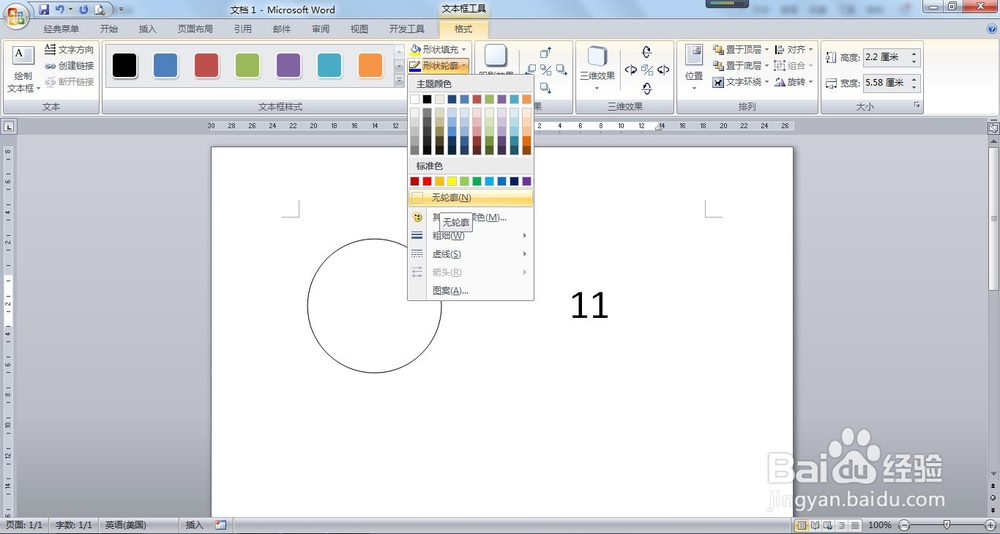The image size is (1000, 534).
Task: Pick standard yellow outline color
Action: pyautogui.click(x=452, y=181)
